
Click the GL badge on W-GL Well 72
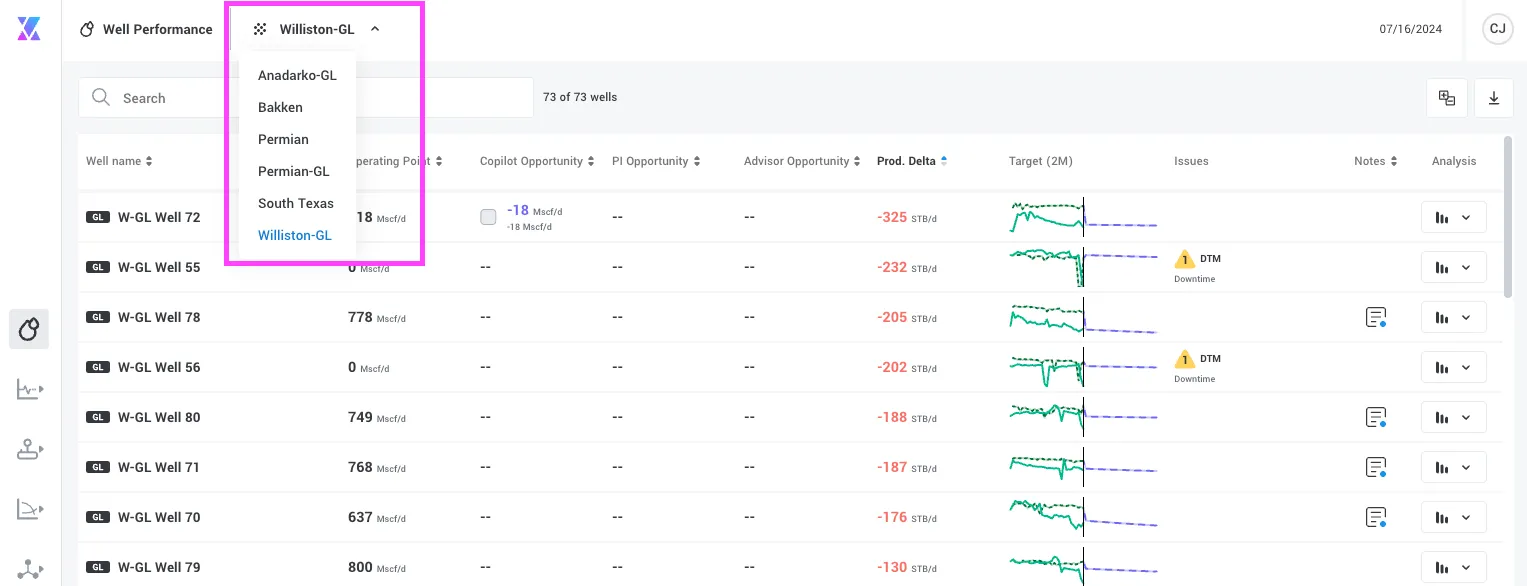click(98, 217)
